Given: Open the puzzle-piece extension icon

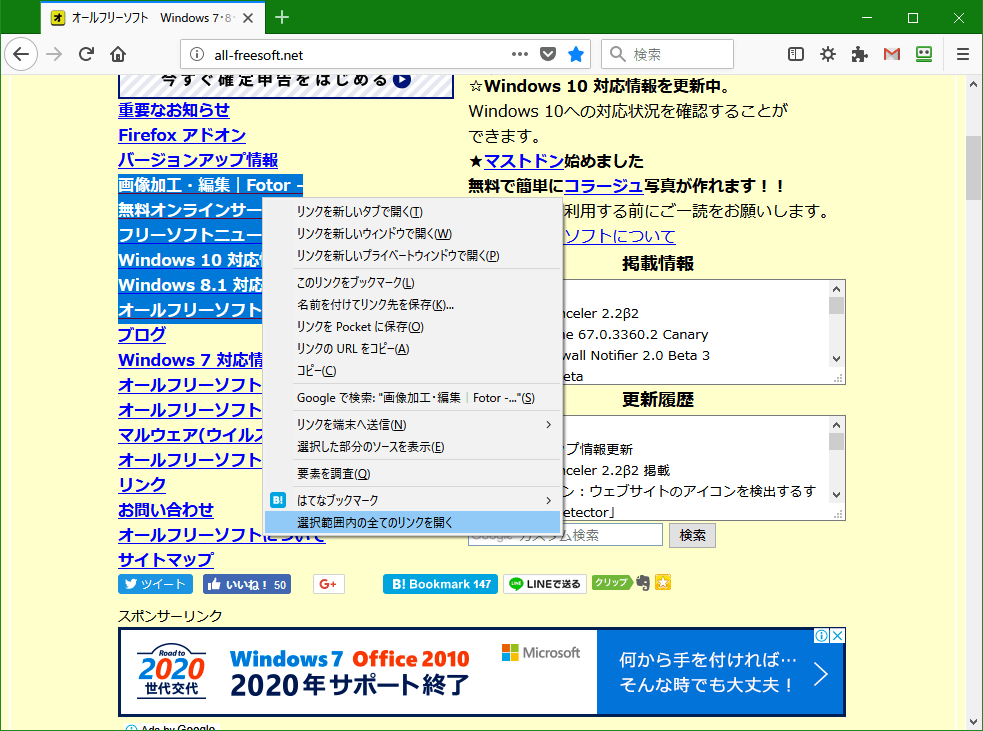Looking at the screenshot, I should coord(859,54).
